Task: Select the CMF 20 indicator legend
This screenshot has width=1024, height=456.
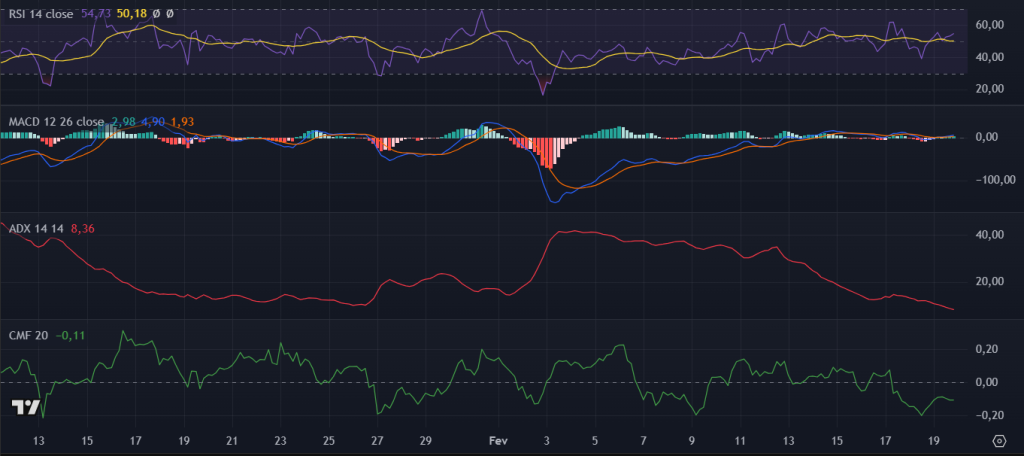Action: 29,336
